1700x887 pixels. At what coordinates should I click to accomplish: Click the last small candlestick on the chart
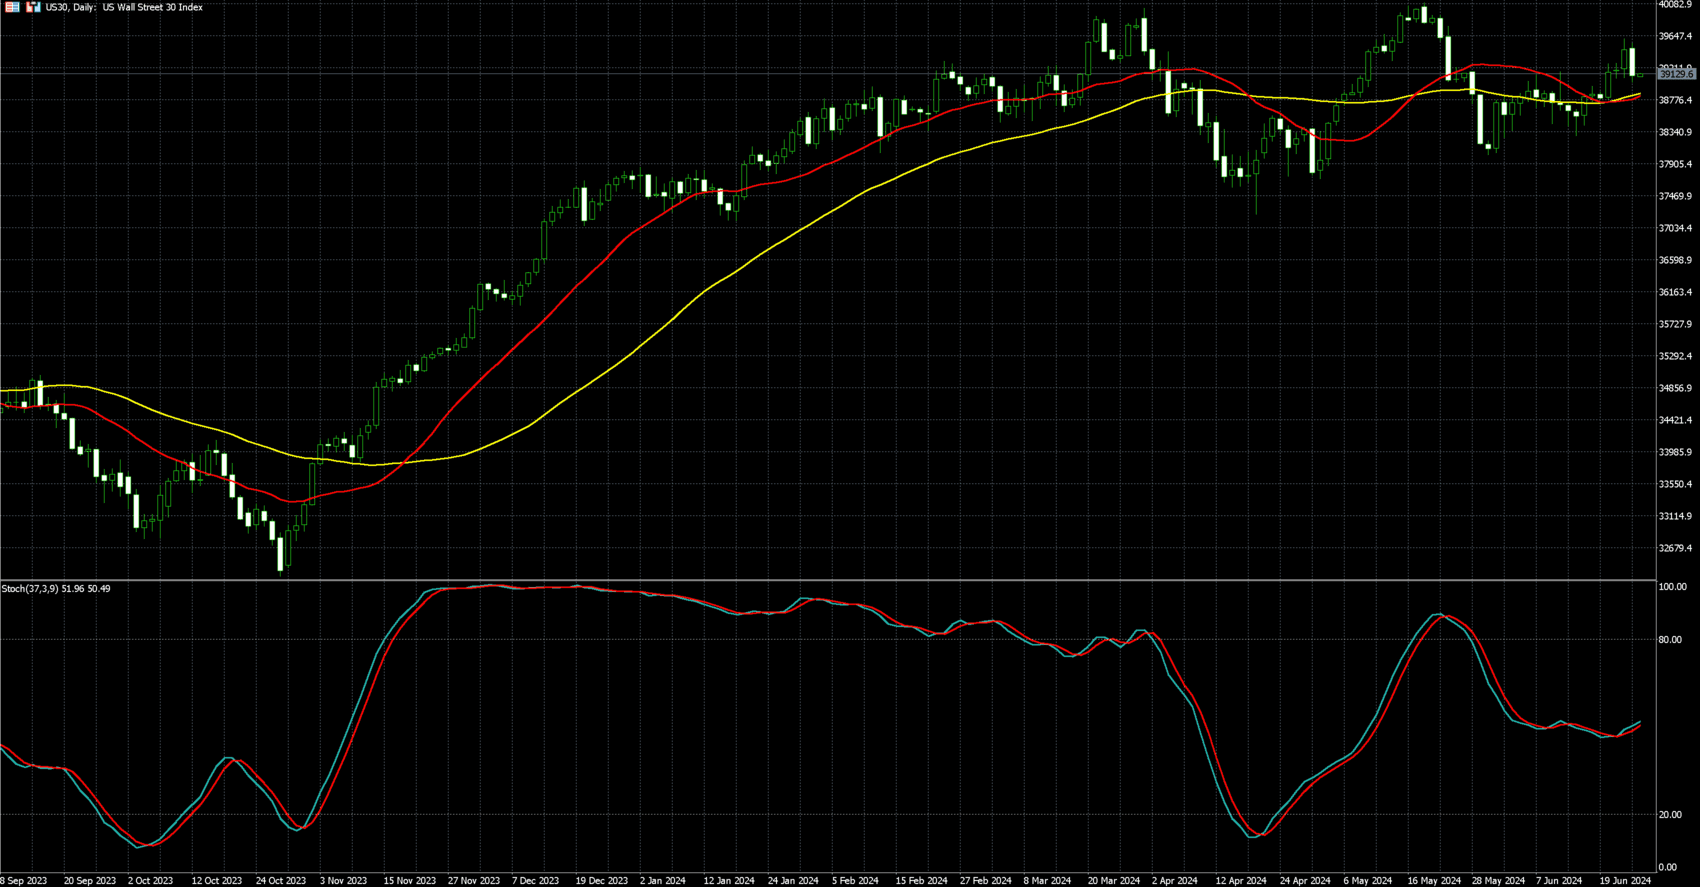(1641, 75)
